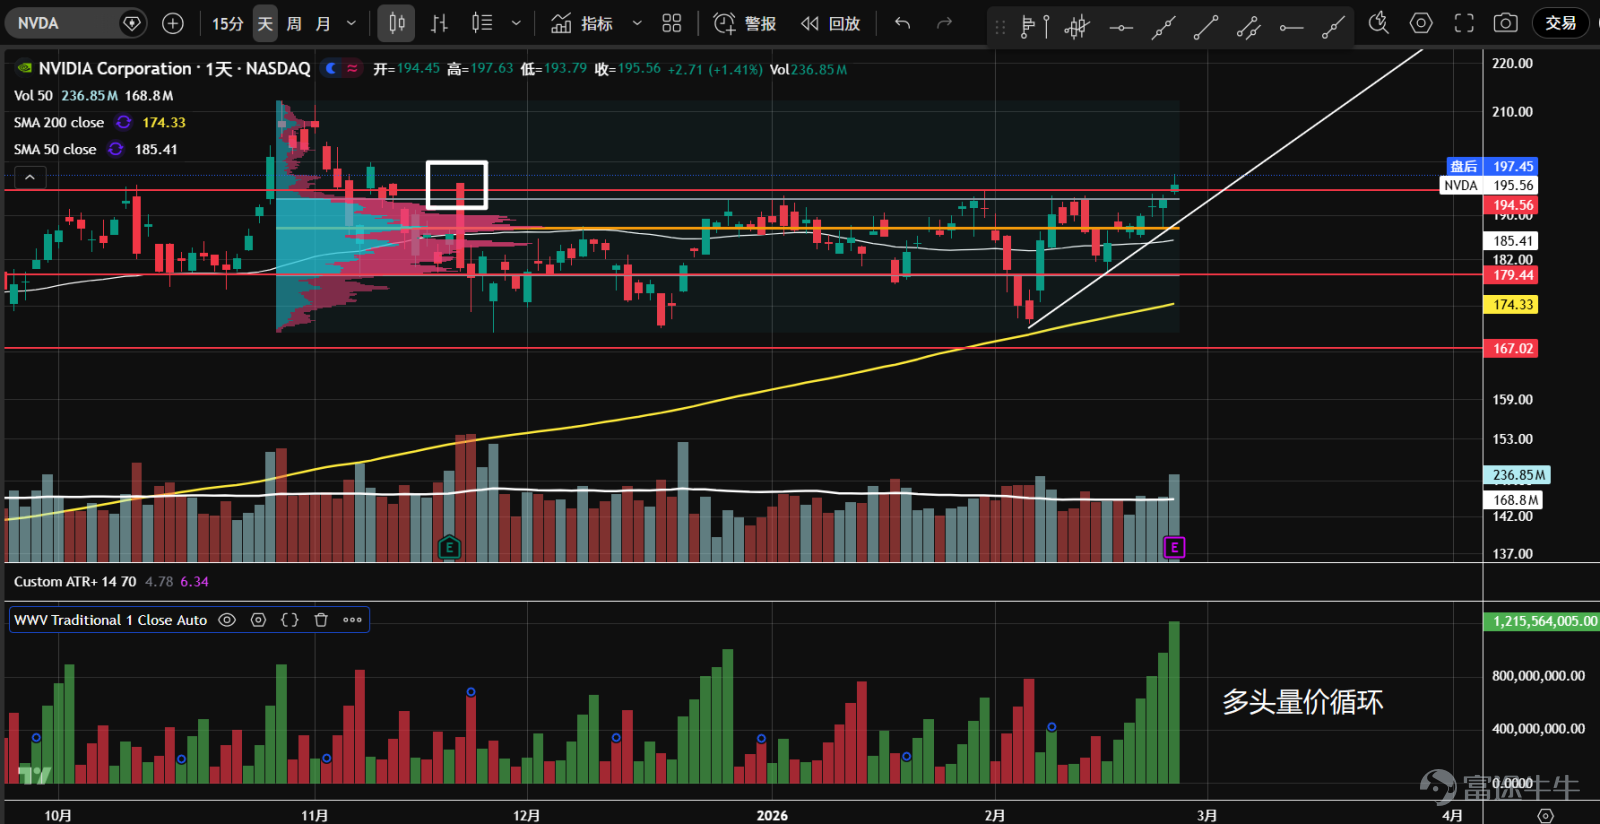Viewport: 1600px width, 824px height.
Task: Choose the volume candles chart type icon
Action: point(482,23)
